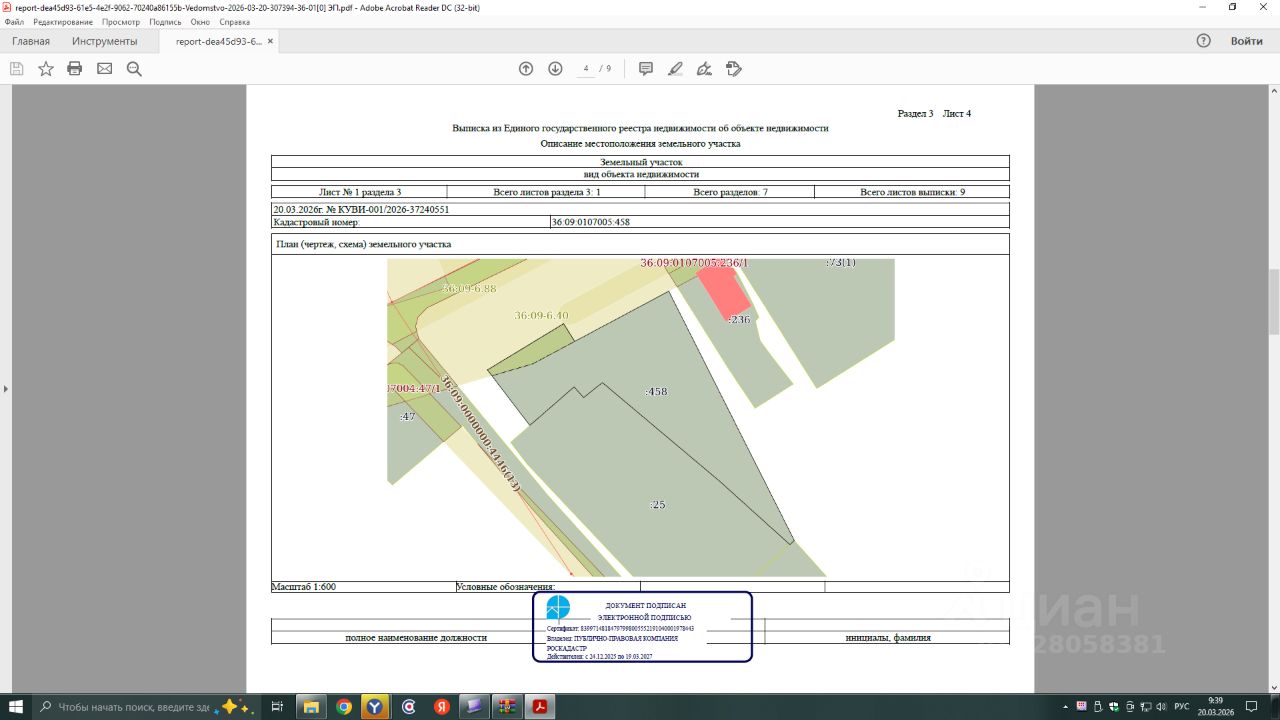Open Task View on the taskbar
1280x720 pixels.
(277, 706)
